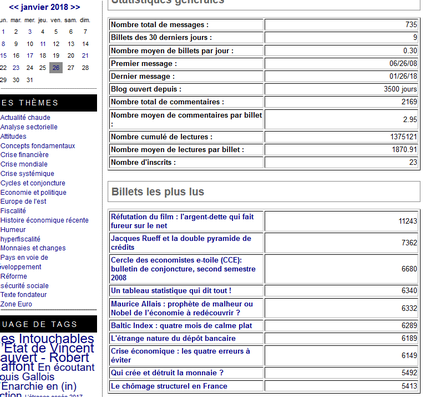Go to previous month with << arrow
Image resolution: width=425 pixels, height=397 pixels.
click(13, 7)
